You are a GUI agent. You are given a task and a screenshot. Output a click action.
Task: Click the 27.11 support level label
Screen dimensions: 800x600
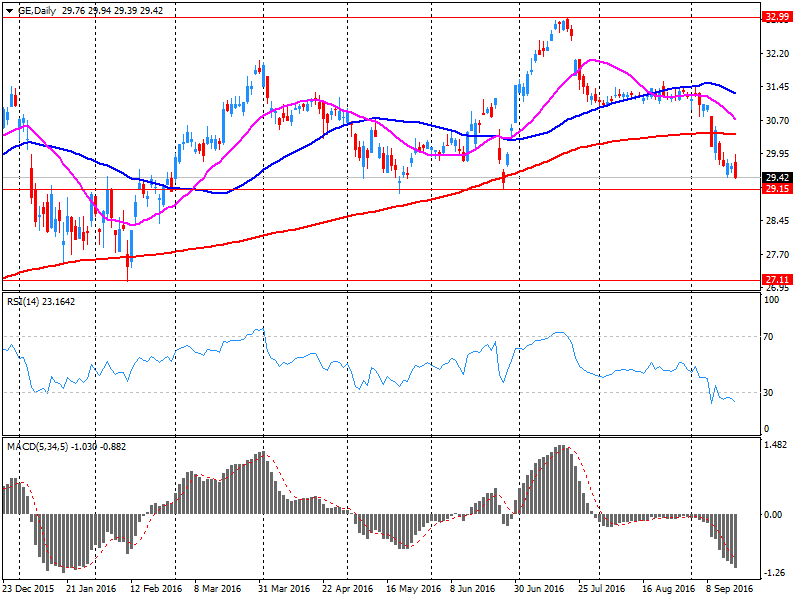777,280
